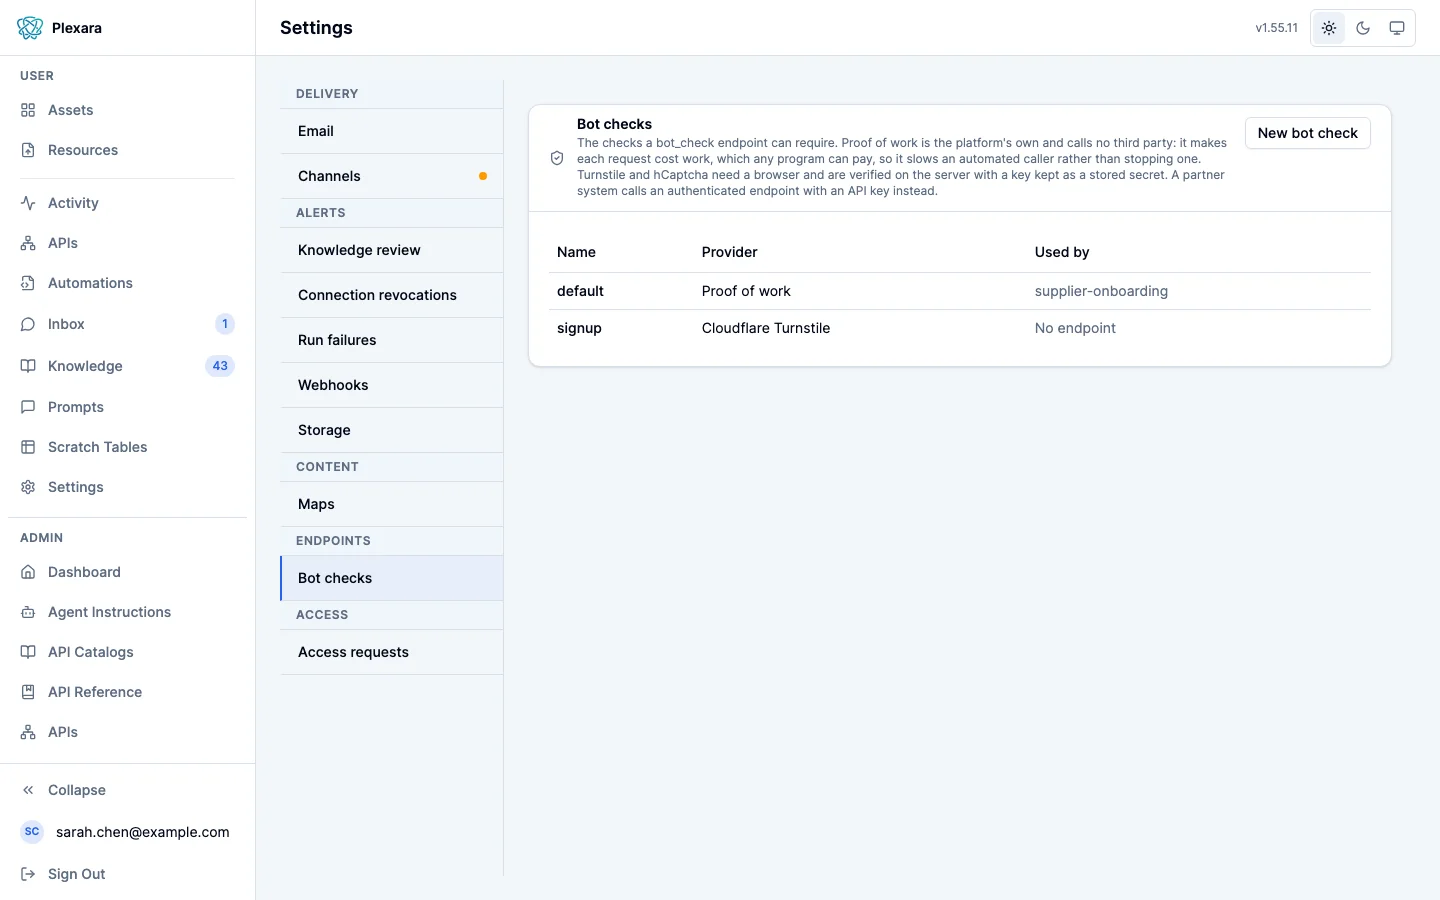Click the shield icon beside Bot checks
This screenshot has height=900, width=1440.
pyautogui.click(x=557, y=158)
